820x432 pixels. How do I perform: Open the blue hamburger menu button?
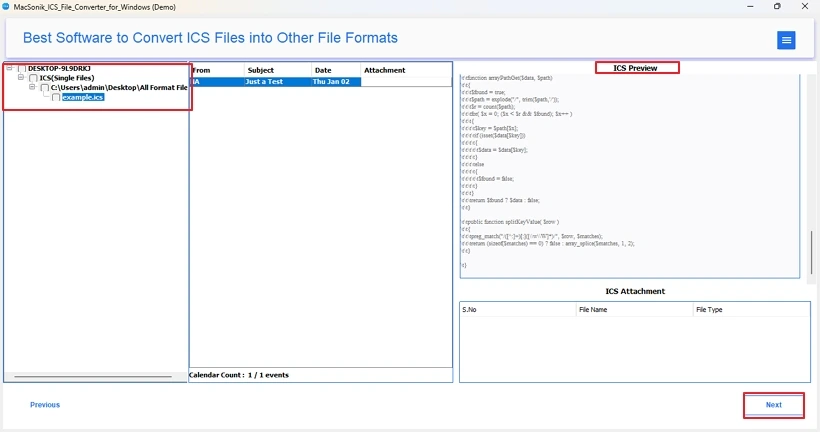pyautogui.click(x=786, y=40)
